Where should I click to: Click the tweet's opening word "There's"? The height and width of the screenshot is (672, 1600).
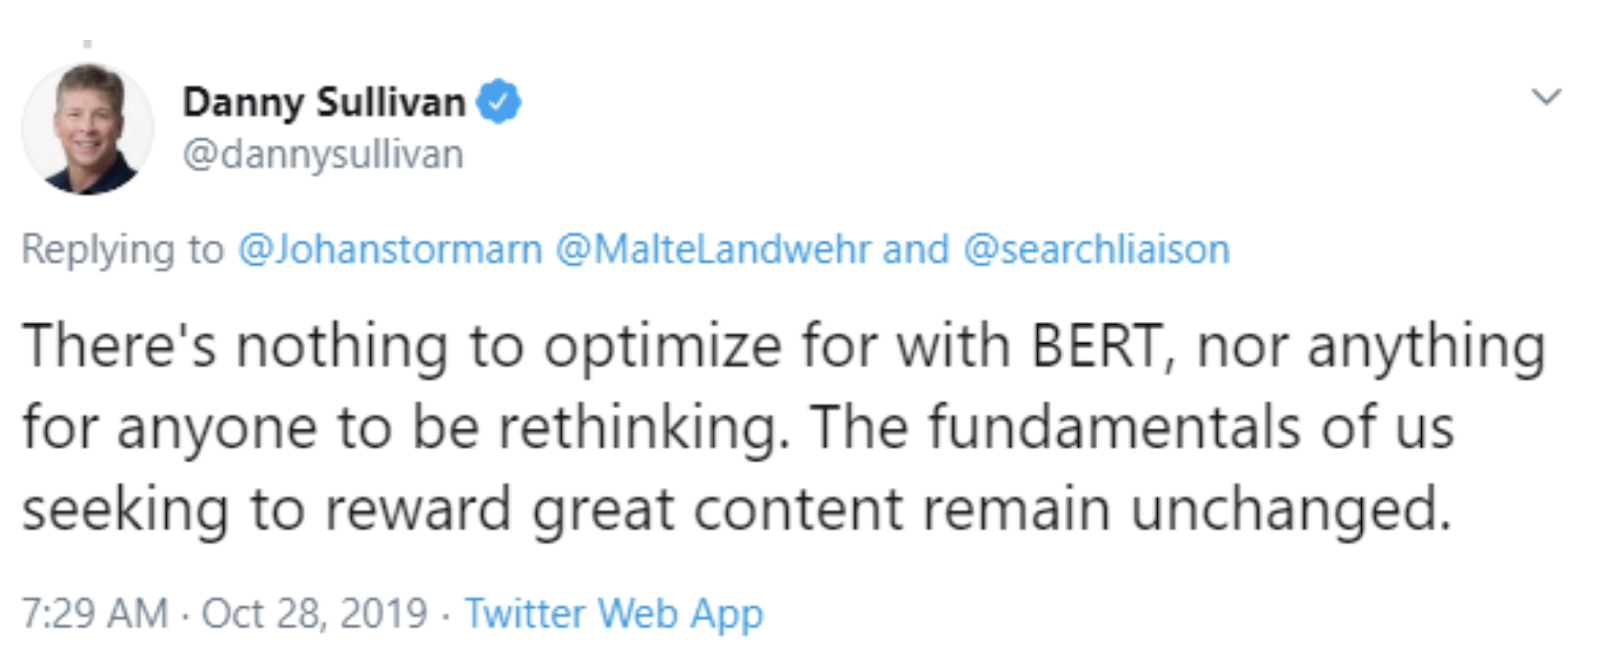[119, 347]
